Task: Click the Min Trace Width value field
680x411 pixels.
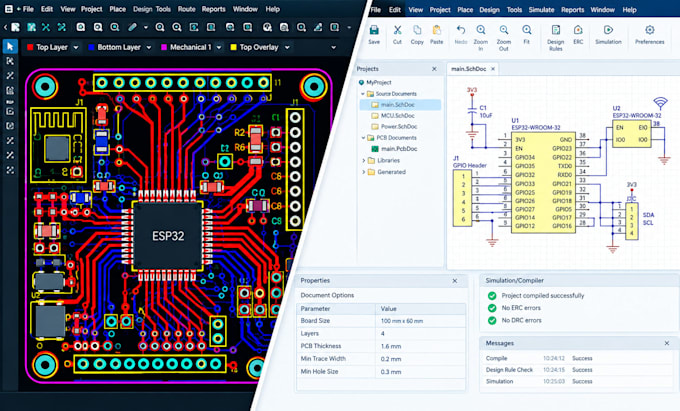Action: pos(420,359)
